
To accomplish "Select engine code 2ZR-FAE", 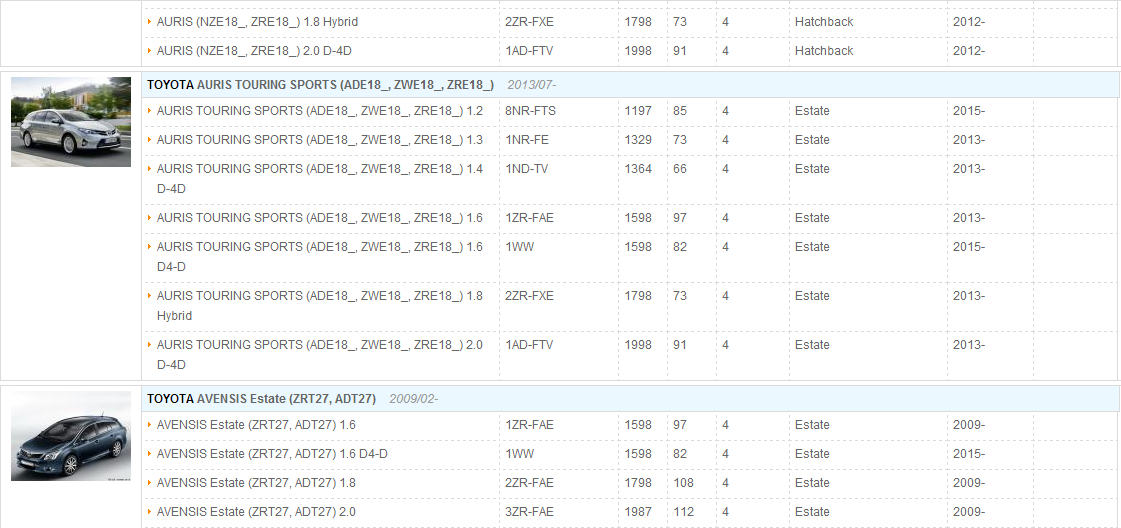I will [x=529, y=483].
